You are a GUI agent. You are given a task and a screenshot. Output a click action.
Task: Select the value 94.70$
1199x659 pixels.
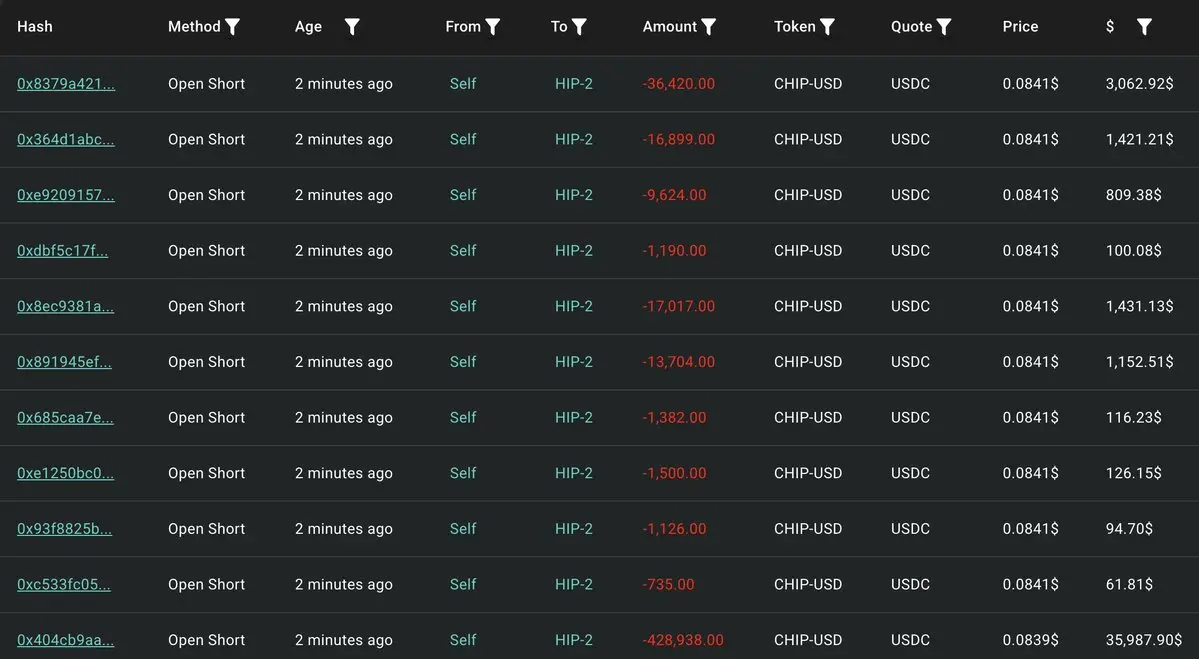tap(1129, 529)
